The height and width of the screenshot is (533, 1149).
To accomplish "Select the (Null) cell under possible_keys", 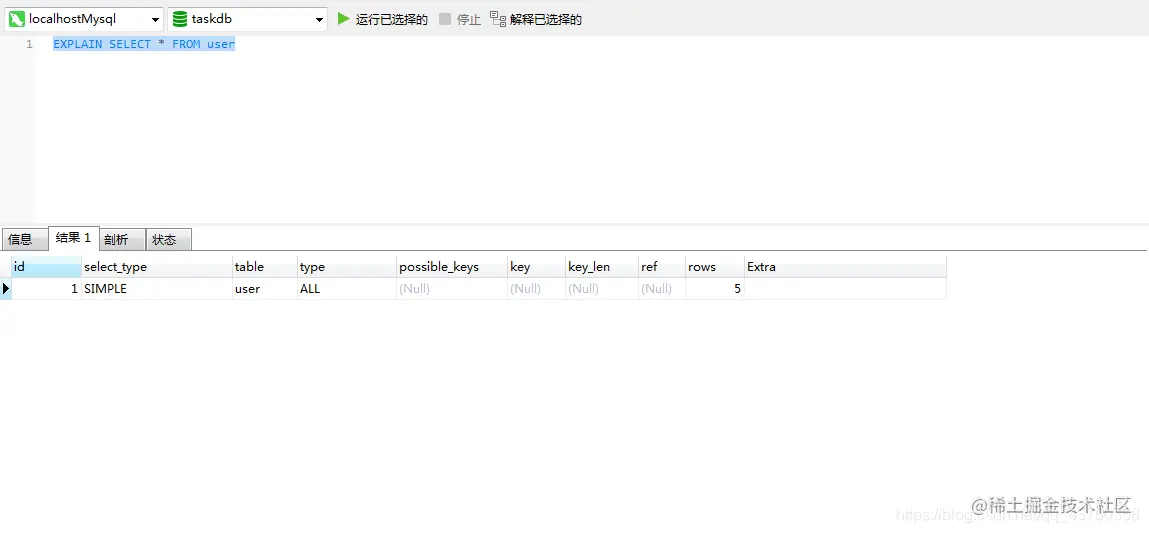I will click(451, 289).
